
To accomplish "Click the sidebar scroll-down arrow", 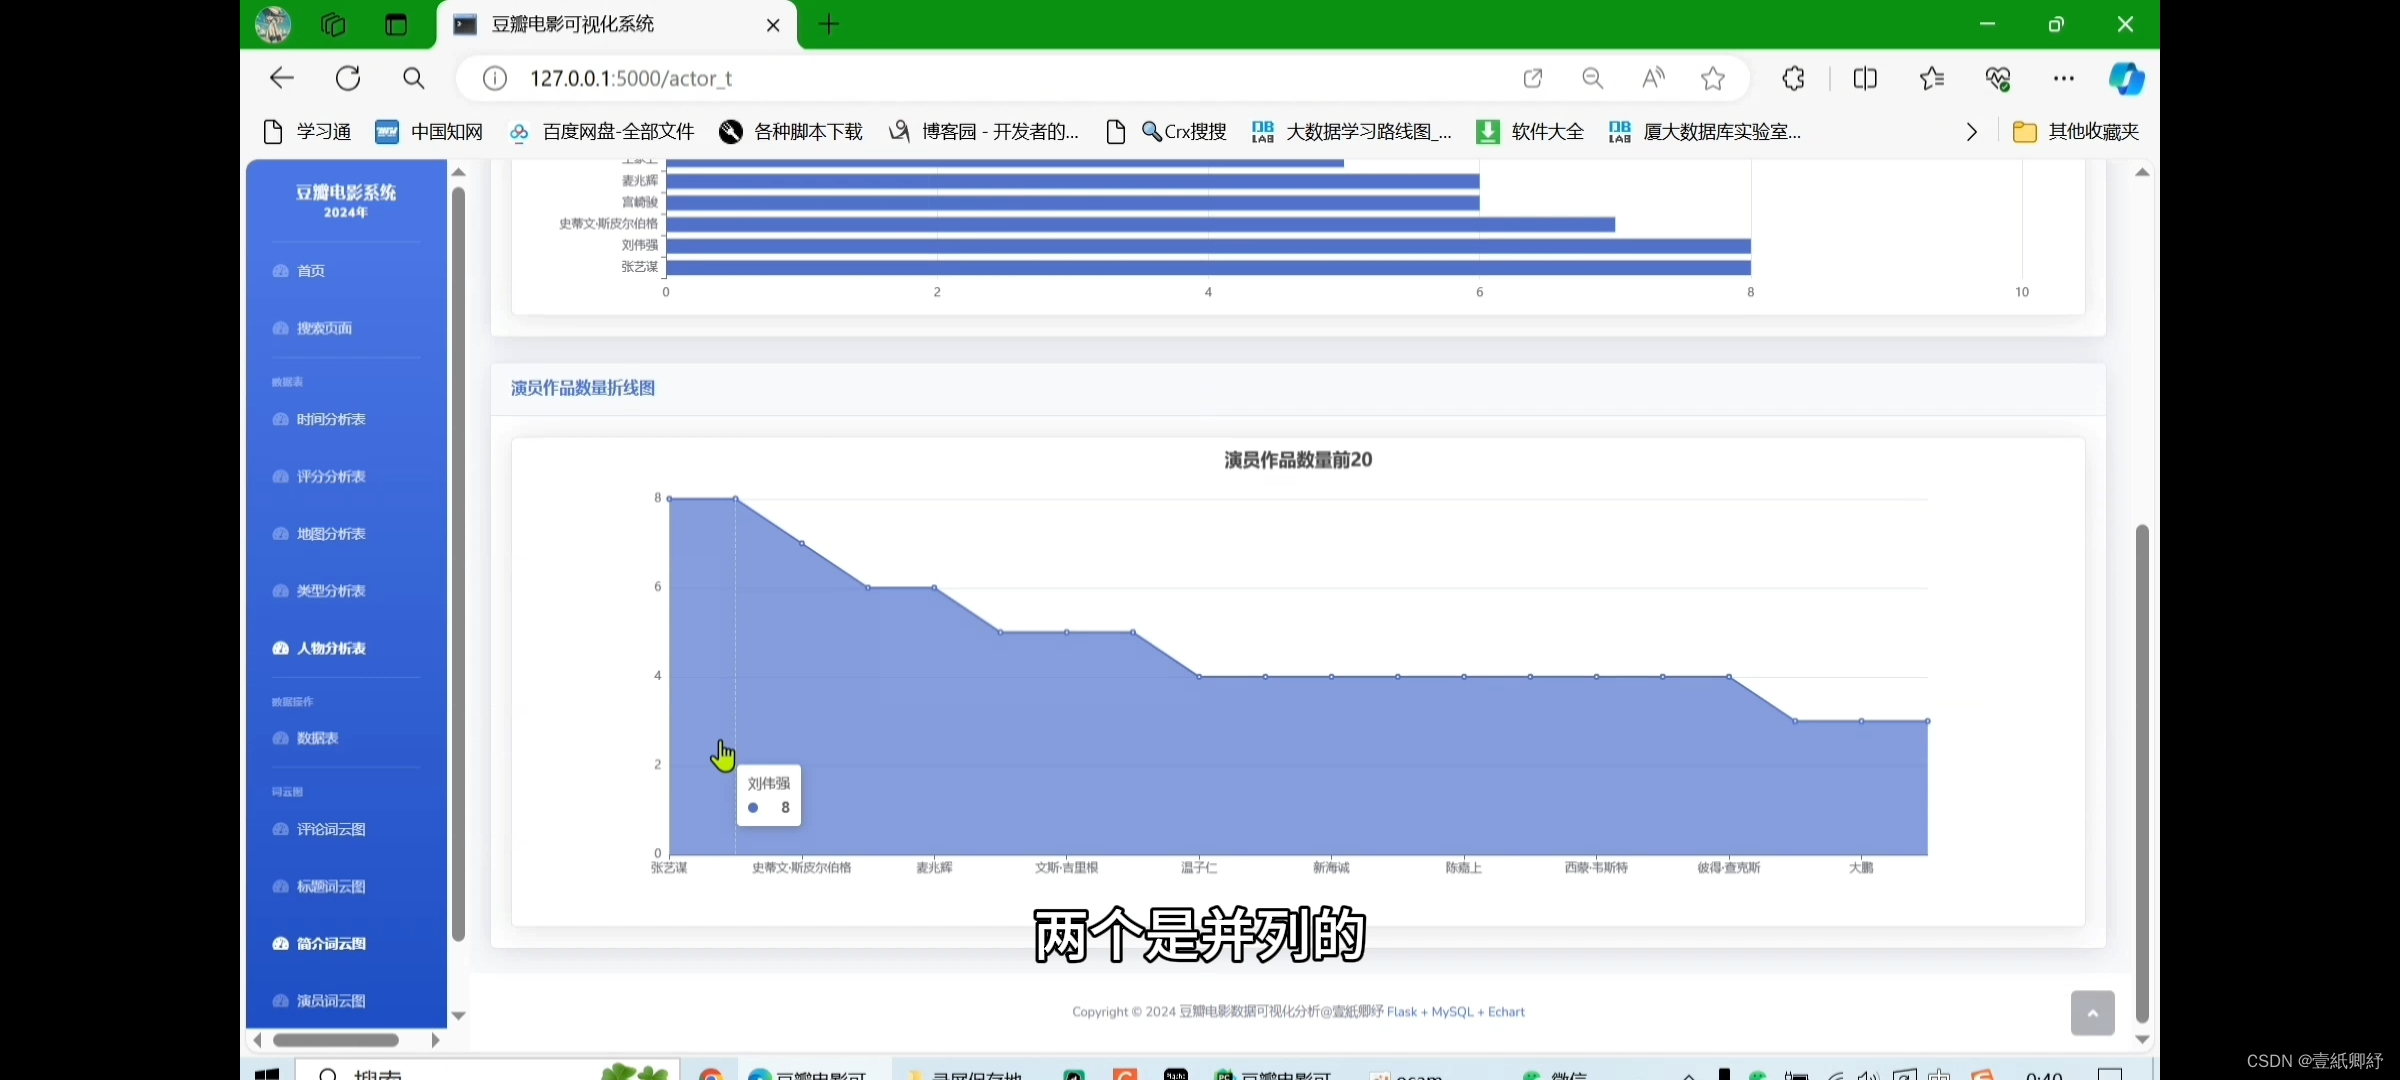I will (458, 1016).
